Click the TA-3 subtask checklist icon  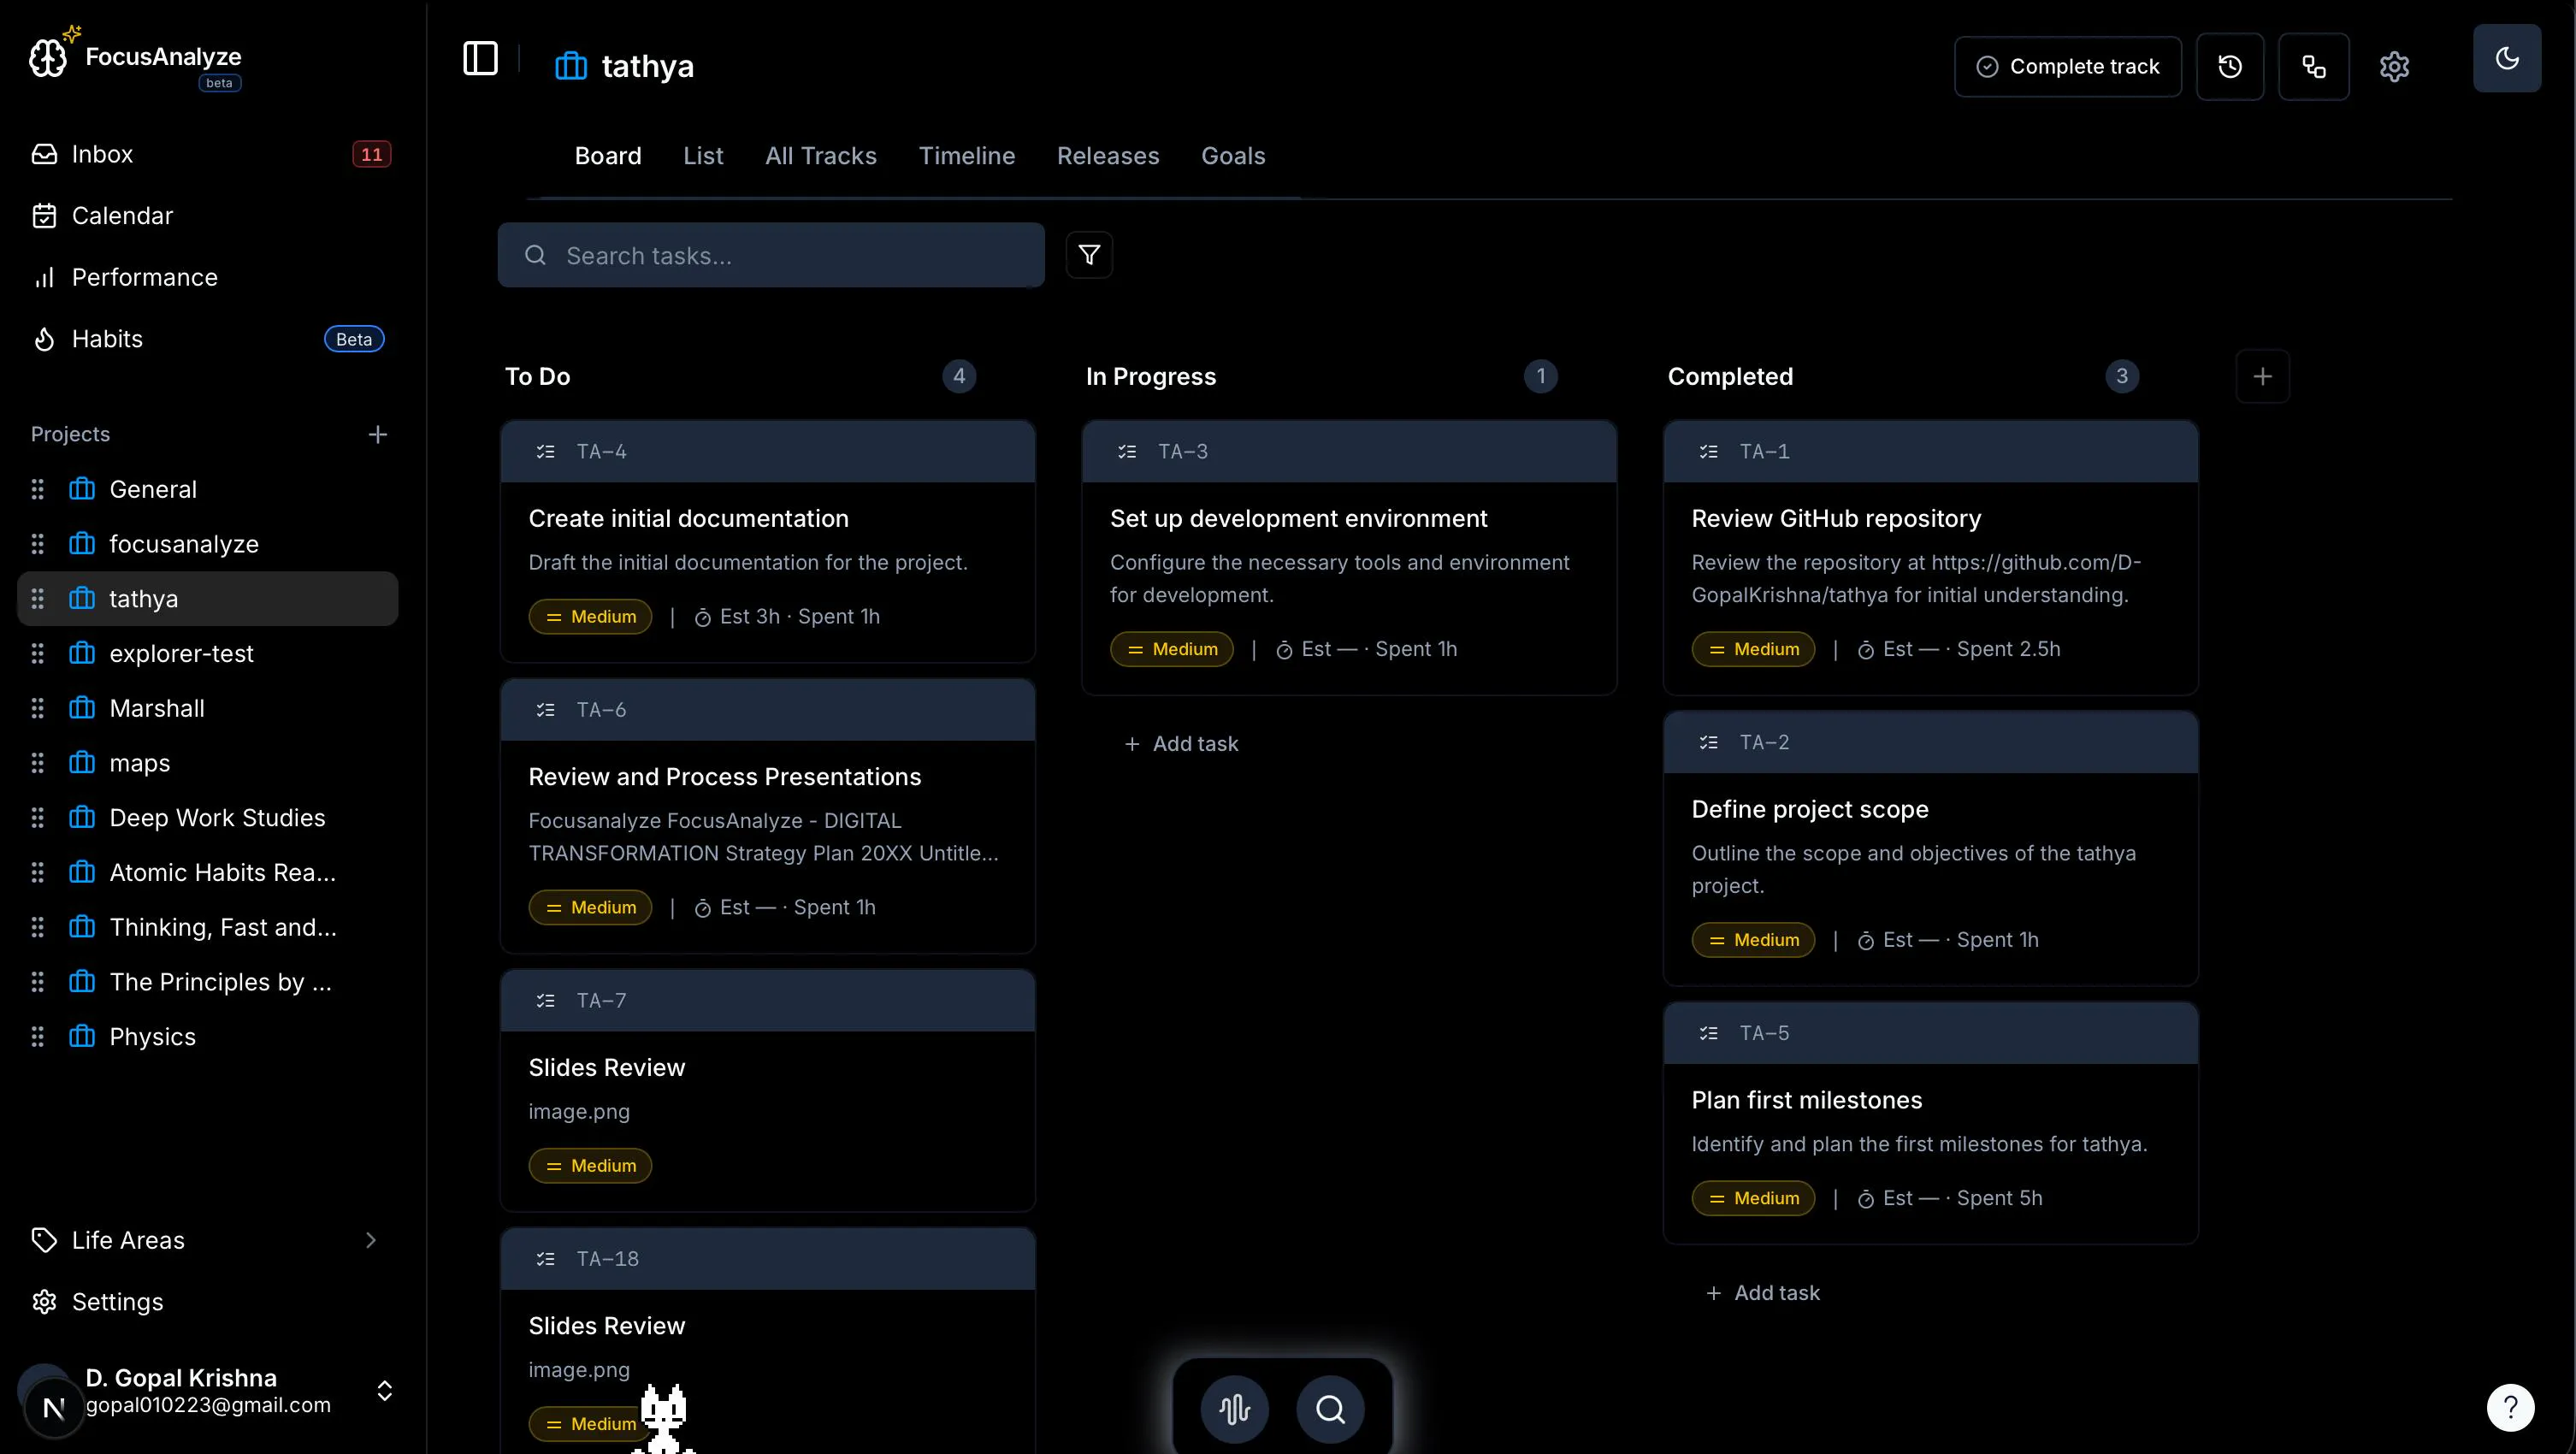click(x=1127, y=451)
